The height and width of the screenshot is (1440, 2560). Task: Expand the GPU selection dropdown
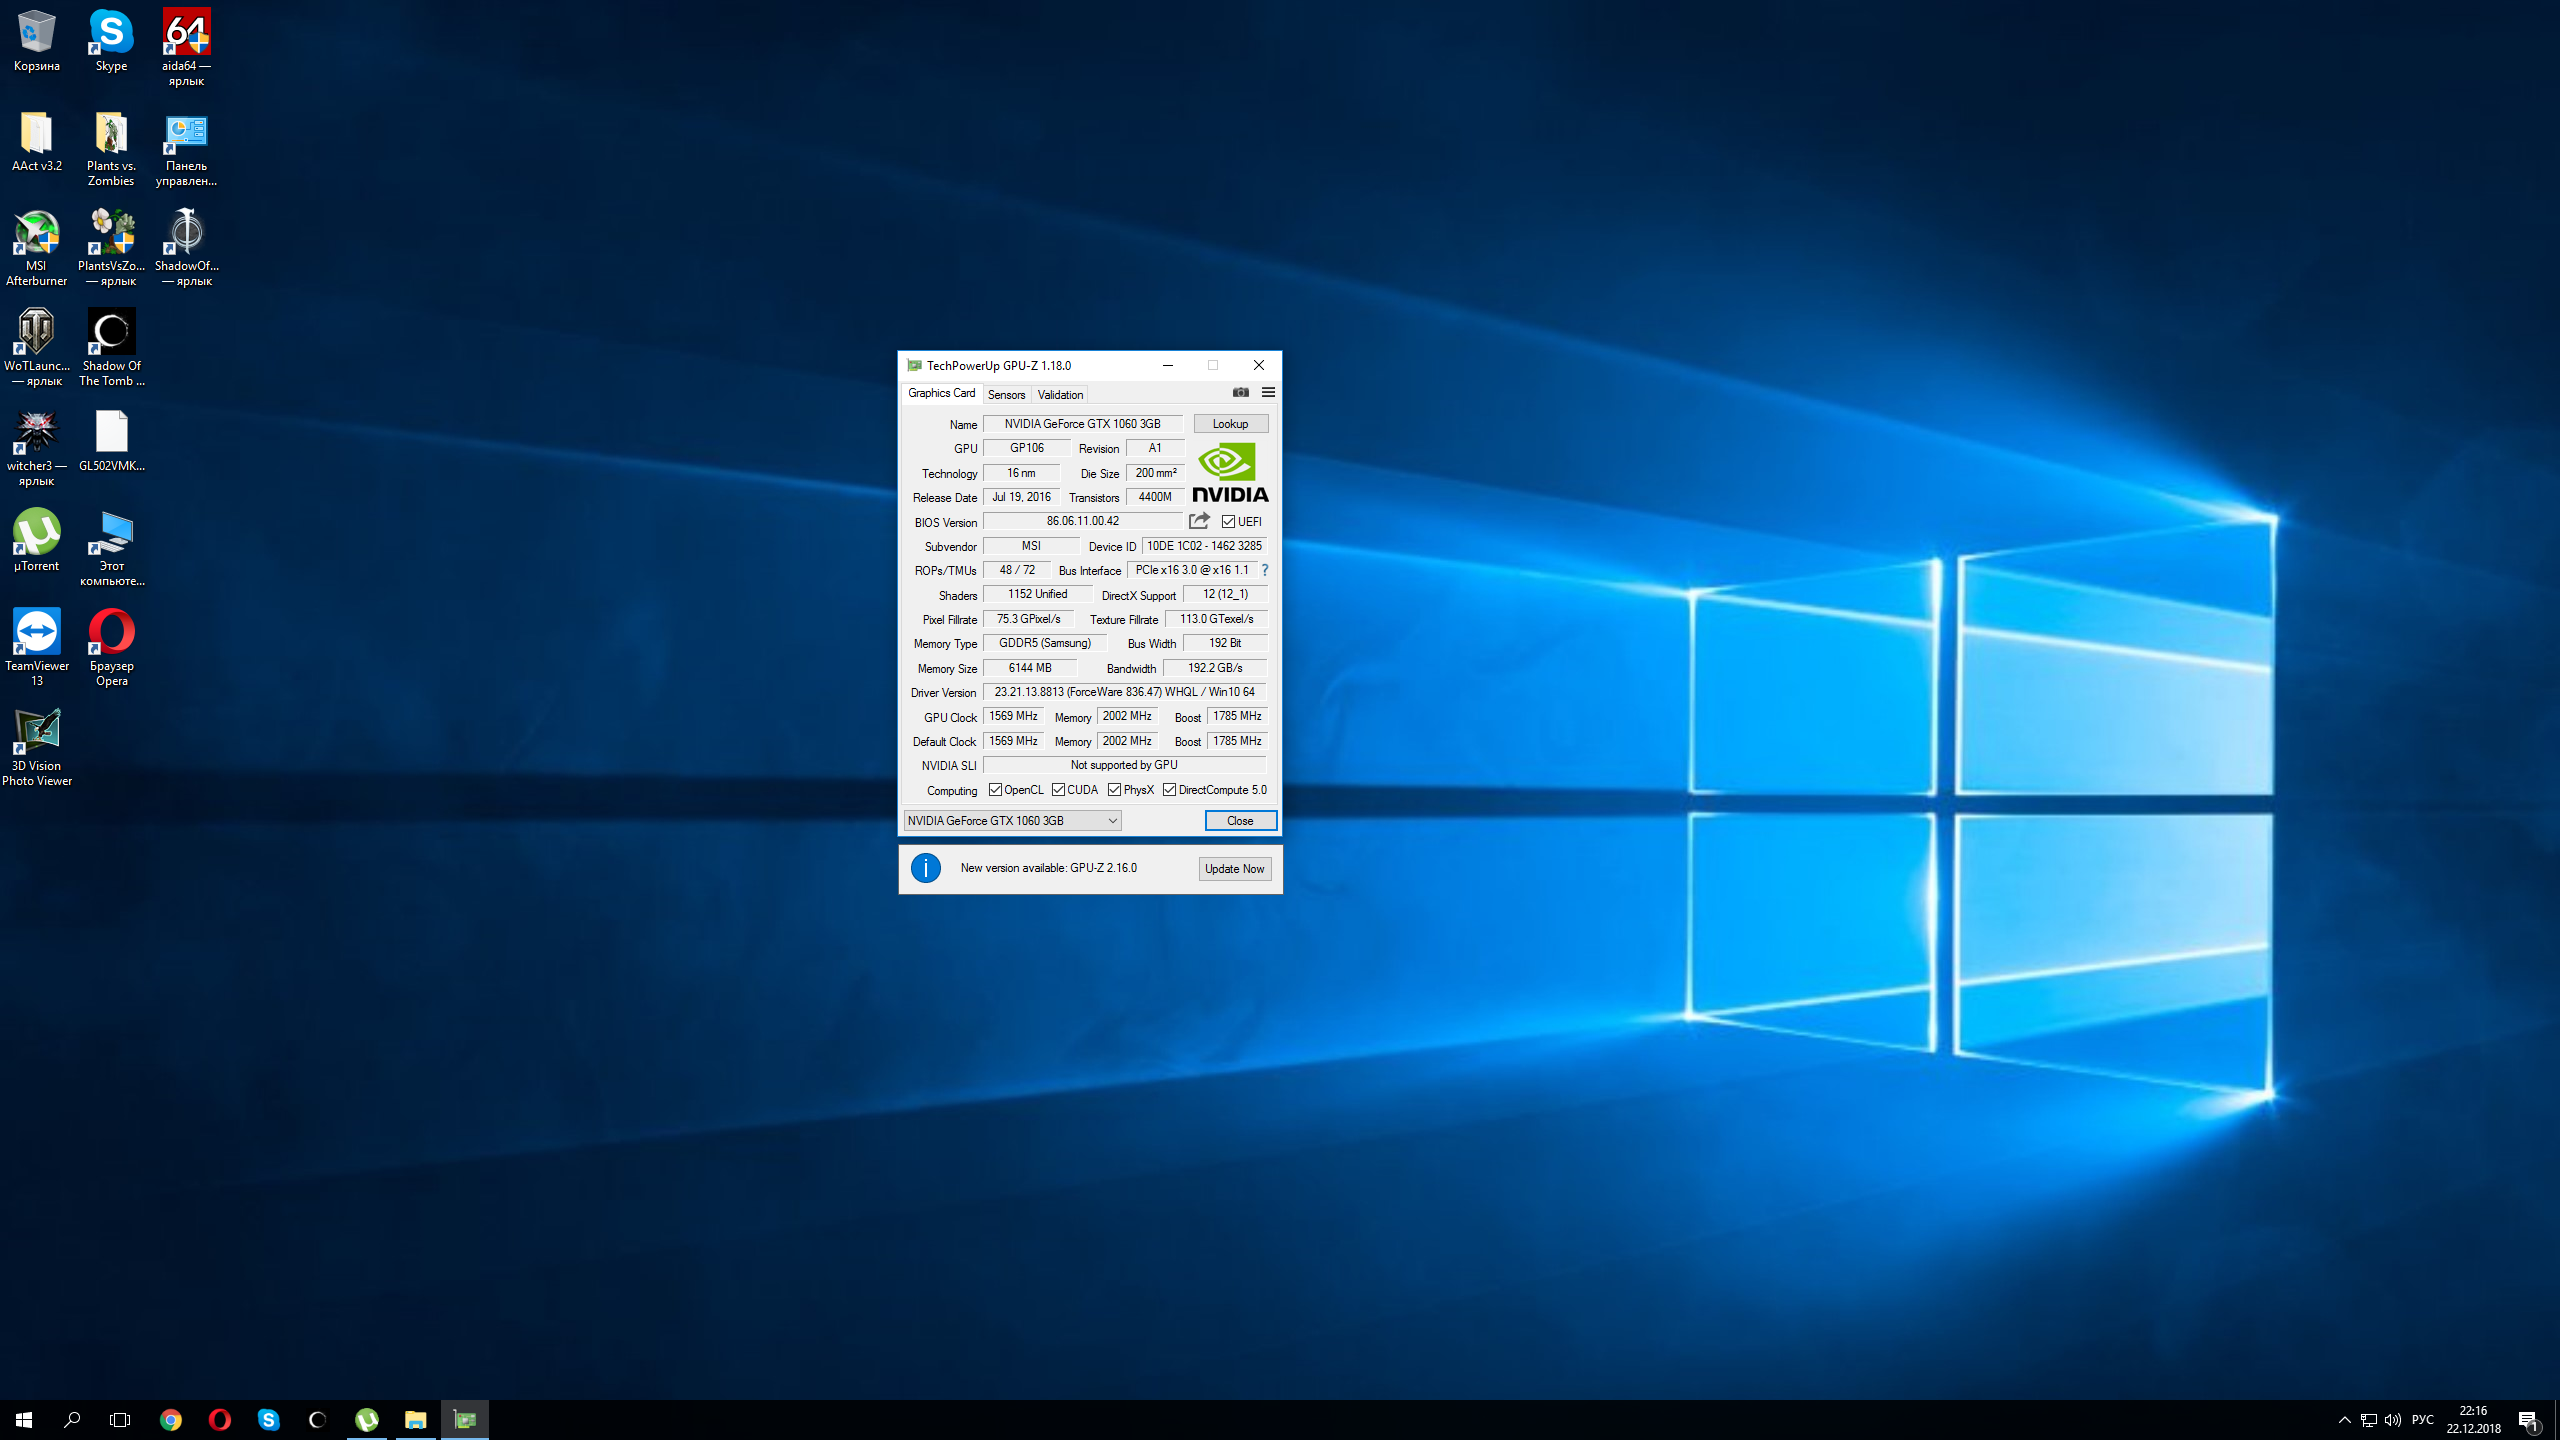pos(1112,821)
